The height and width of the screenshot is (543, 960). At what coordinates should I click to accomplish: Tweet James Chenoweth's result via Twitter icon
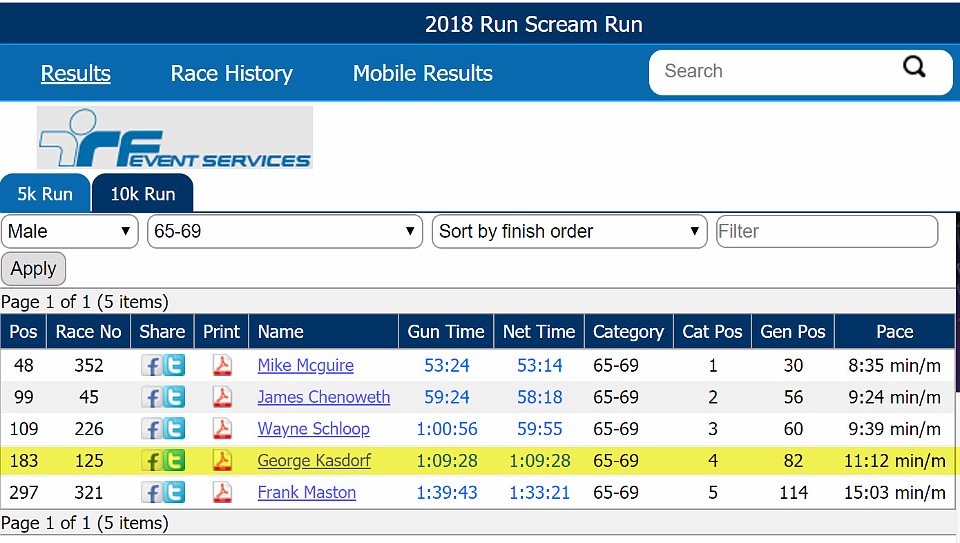pos(174,398)
